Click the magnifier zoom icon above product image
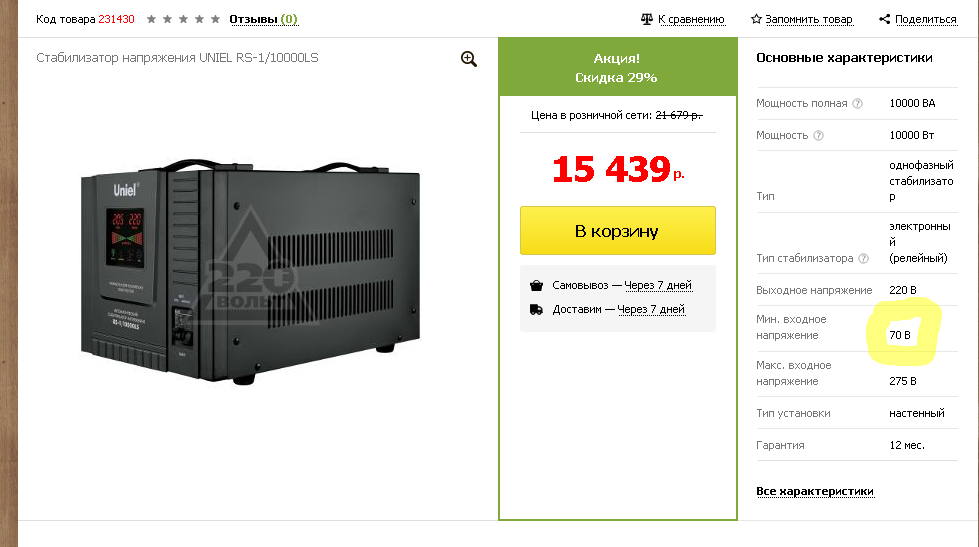Screen dimensions: 979x547 (469, 59)
